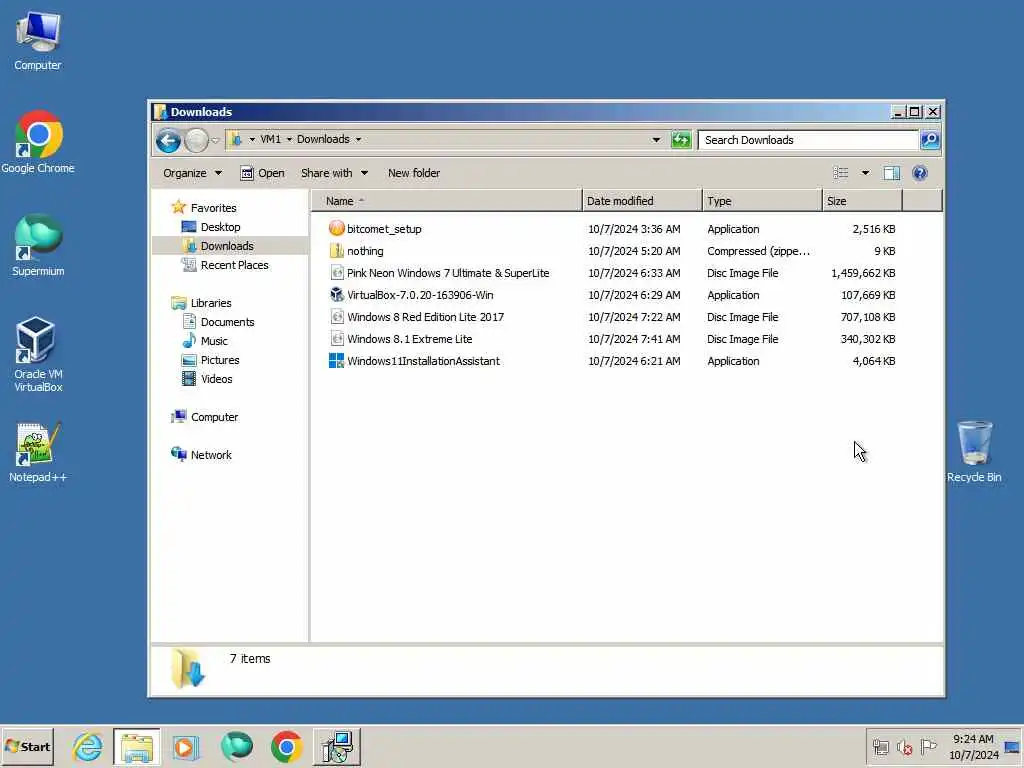Viewport: 1024px width, 768px height.
Task: Select the Recycle Bin icon
Action: (x=974, y=452)
